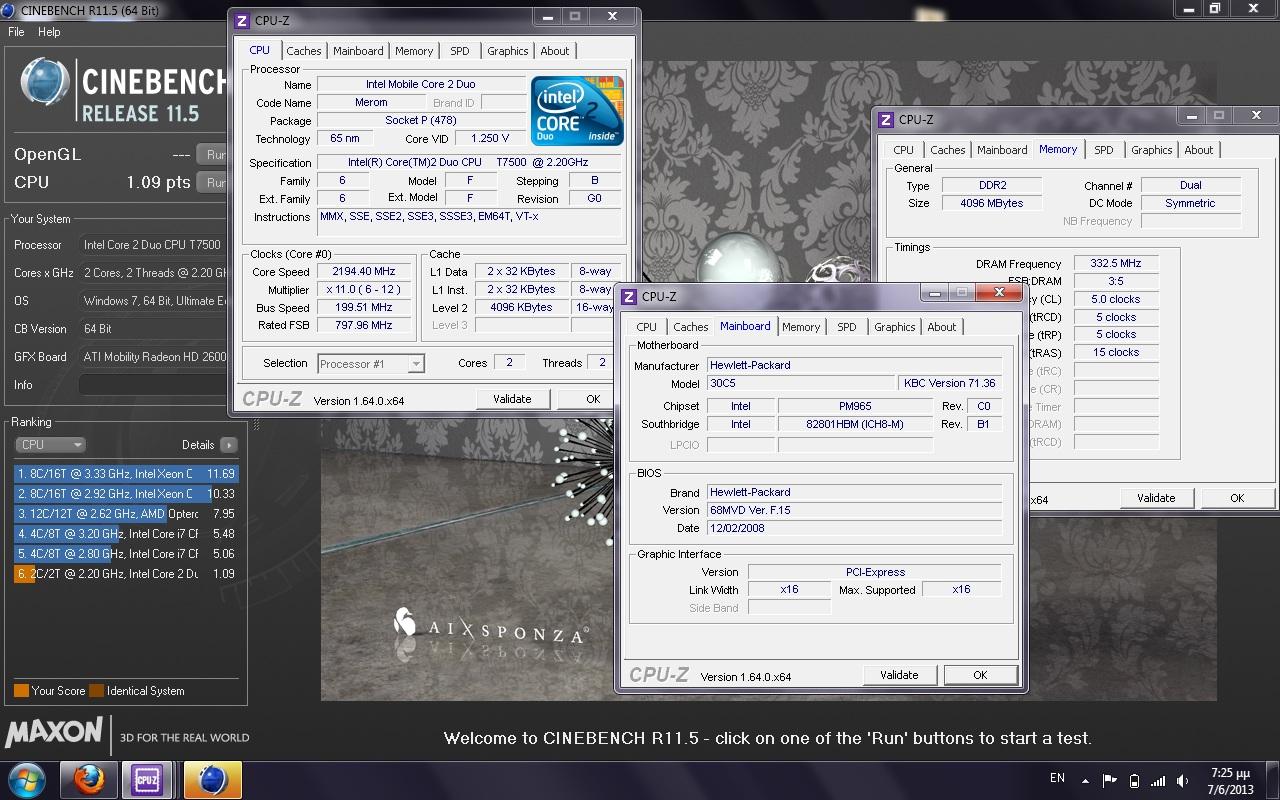The image size is (1280, 800).
Task: Open the volume speaker tray icon
Action: (x=1184, y=781)
